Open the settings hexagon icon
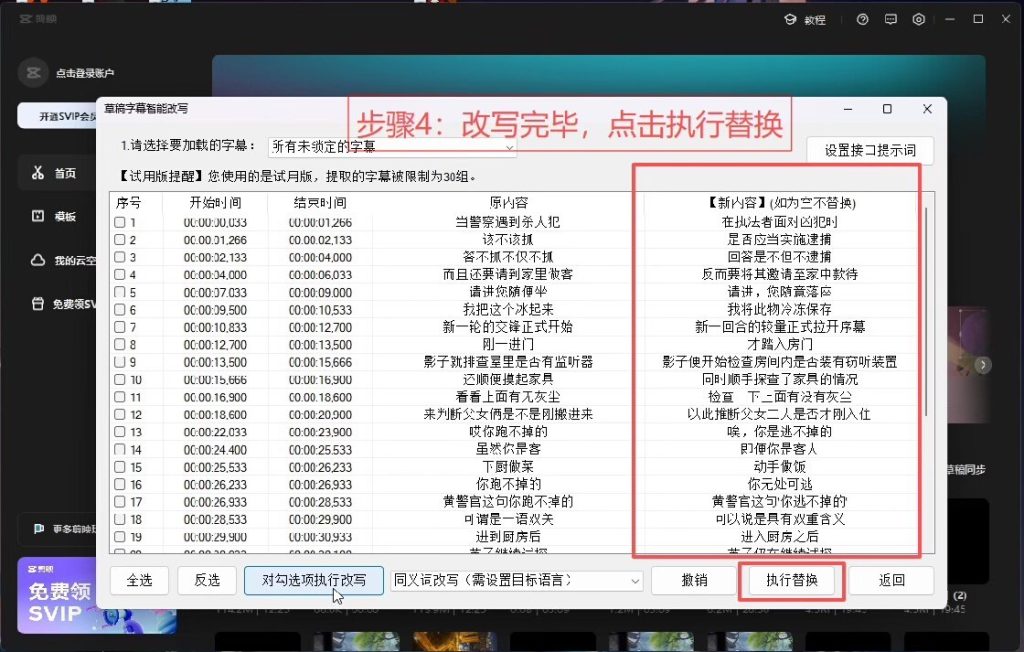The height and width of the screenshot is (652, 1024). tap(919, 20)
